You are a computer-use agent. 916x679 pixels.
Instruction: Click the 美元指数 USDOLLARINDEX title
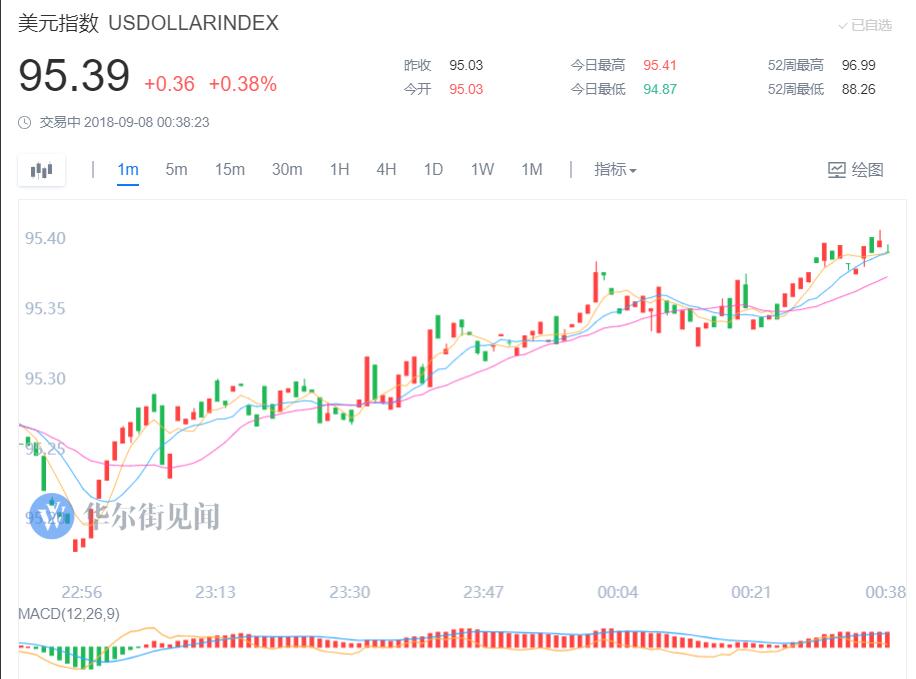pos(148,23)
